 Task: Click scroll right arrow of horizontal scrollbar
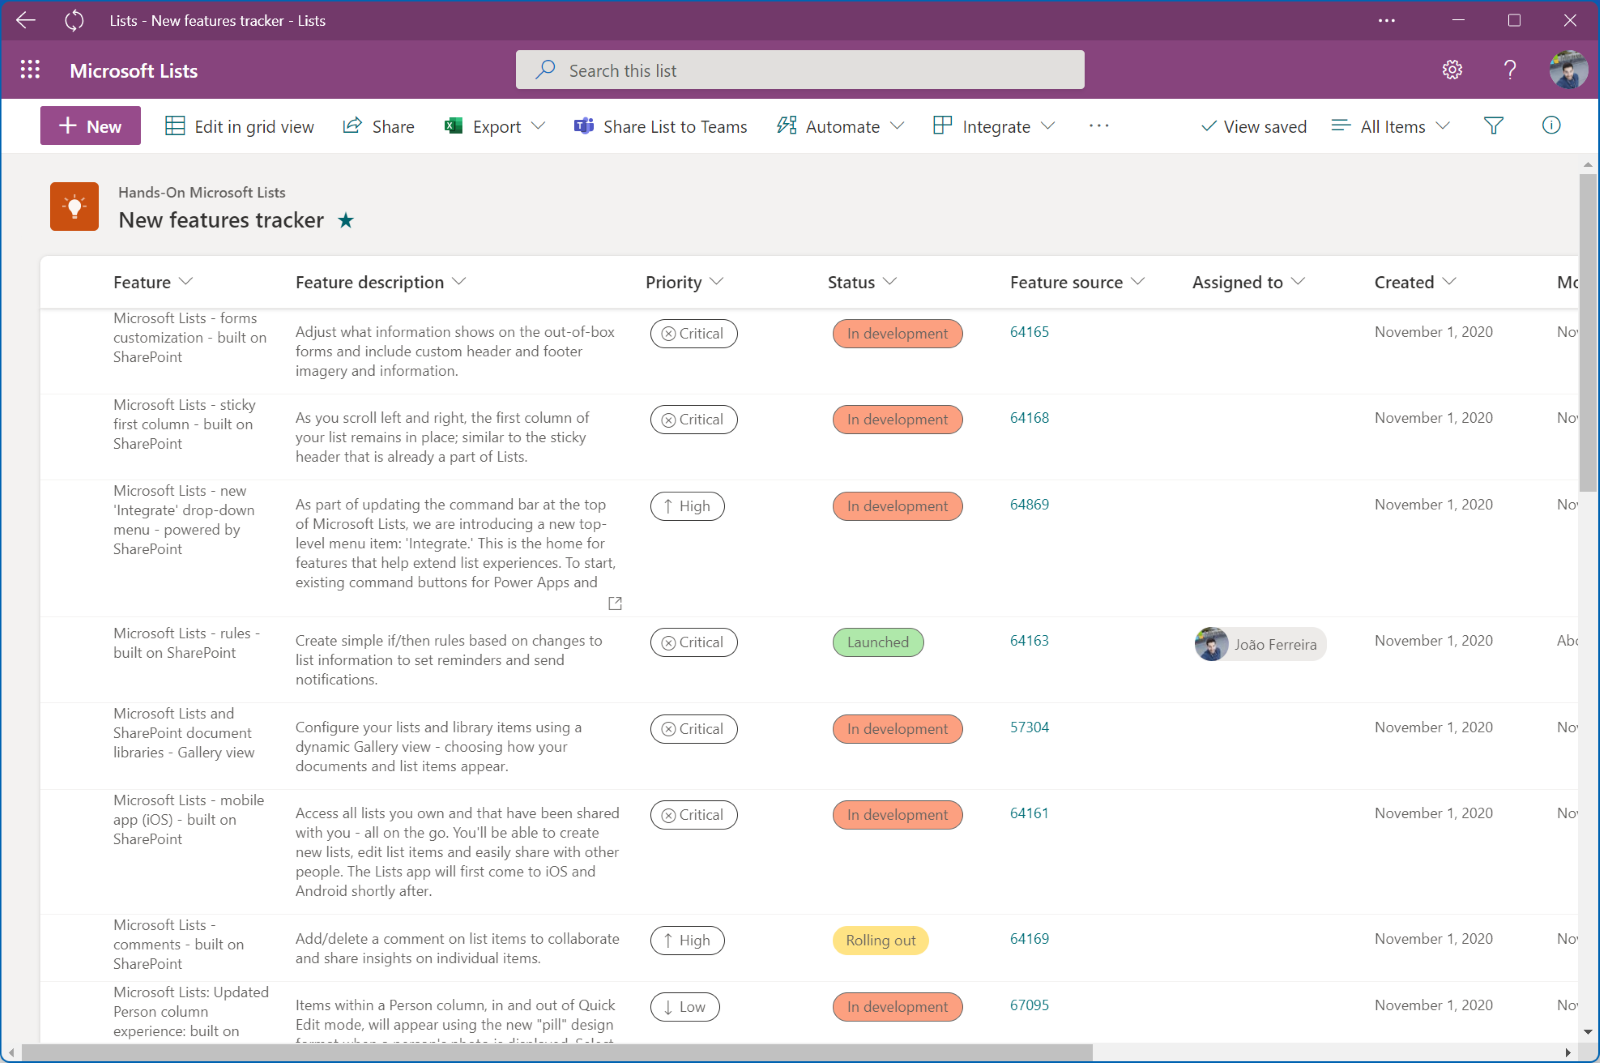click(x=1568, y=1053)
